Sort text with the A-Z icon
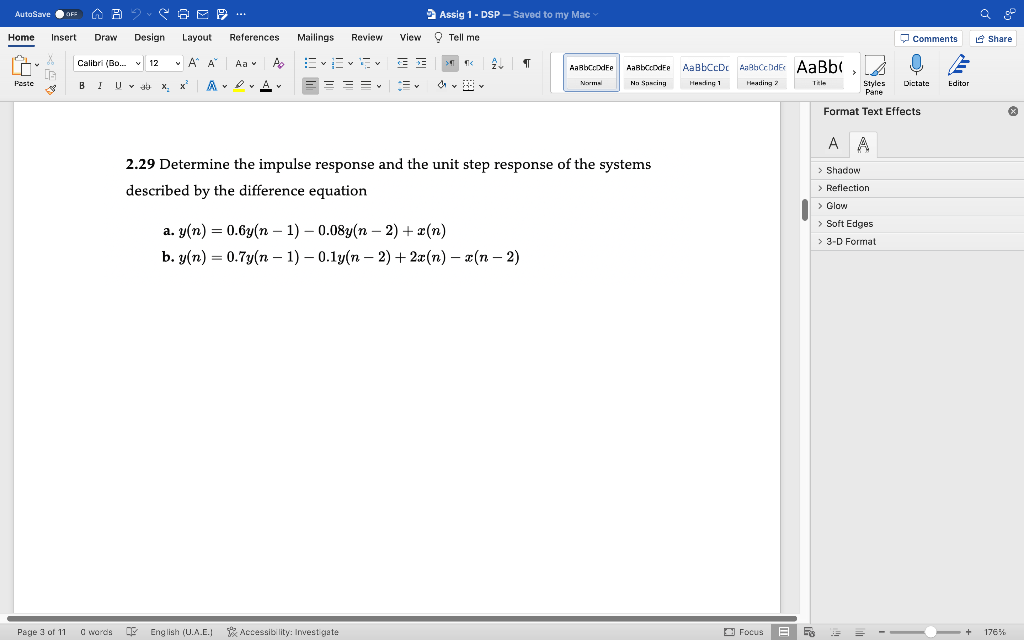This screenshot has height=640, width=1024. (x=494, y=62)
